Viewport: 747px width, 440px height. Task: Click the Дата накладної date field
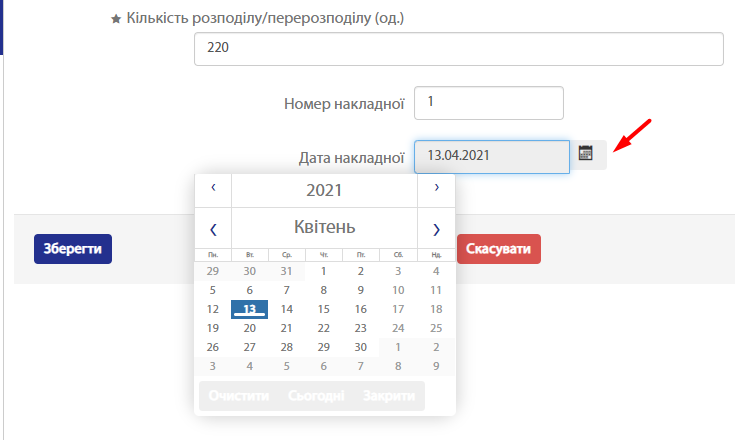click(491, 156)
